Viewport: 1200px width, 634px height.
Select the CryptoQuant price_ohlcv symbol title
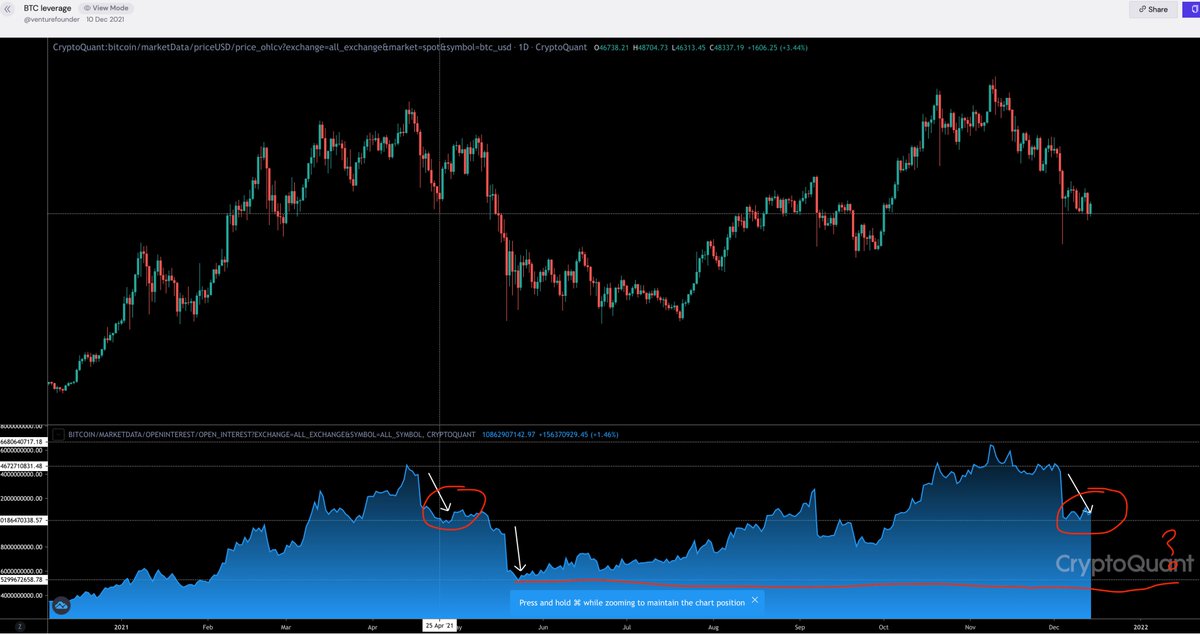[282, 47]
